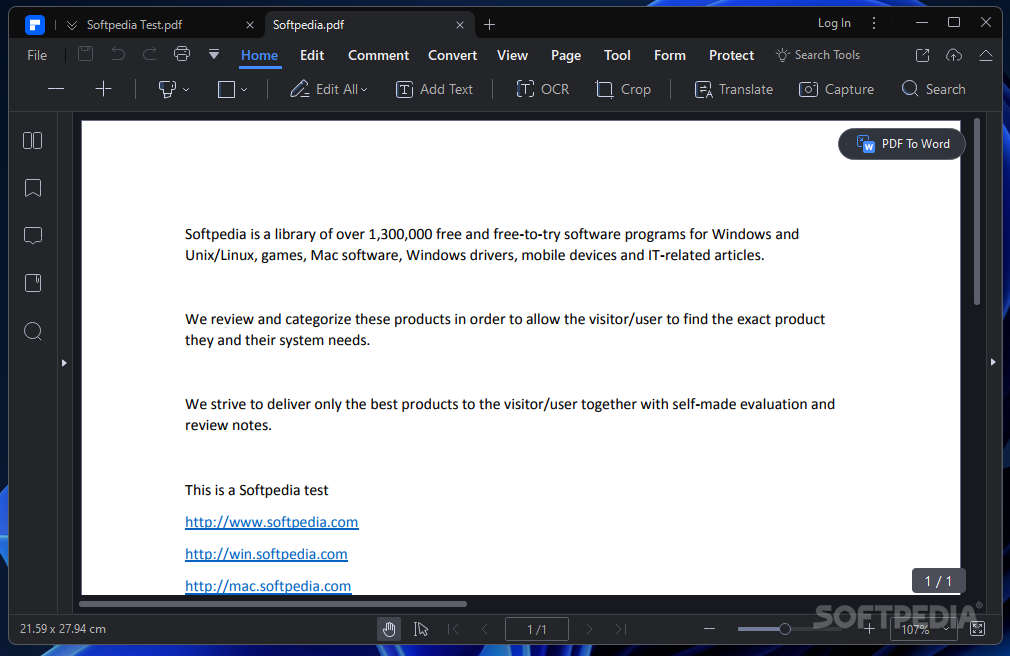
Task: Open the http://www.softpedia.com link
Action: pos(271,522)
